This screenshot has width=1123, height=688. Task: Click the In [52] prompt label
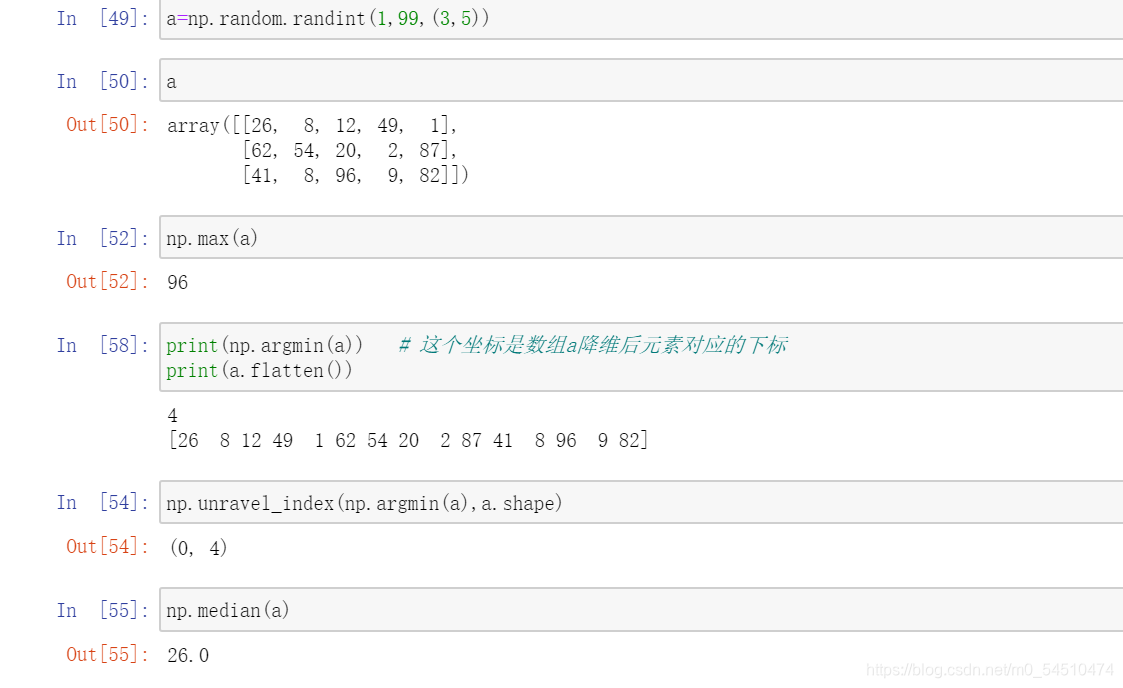(x=103, y=238)
